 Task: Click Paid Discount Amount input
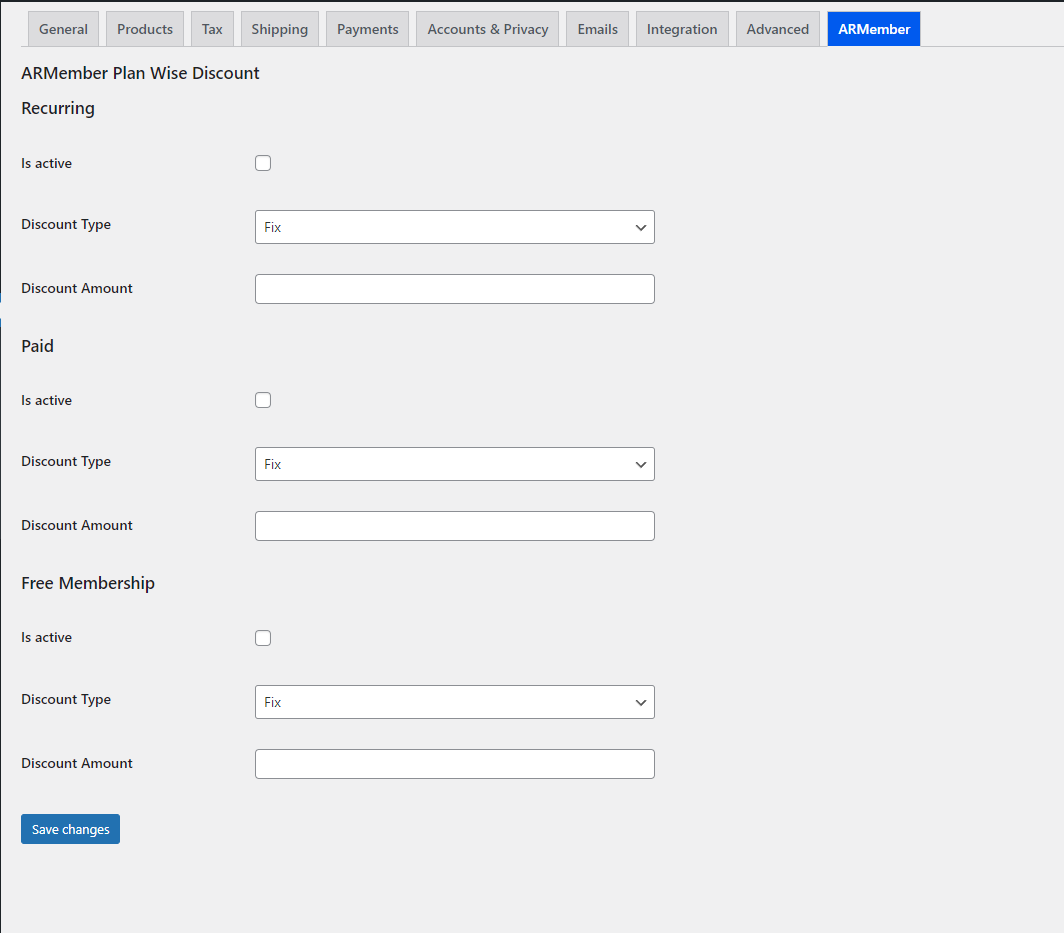point(455,526)
